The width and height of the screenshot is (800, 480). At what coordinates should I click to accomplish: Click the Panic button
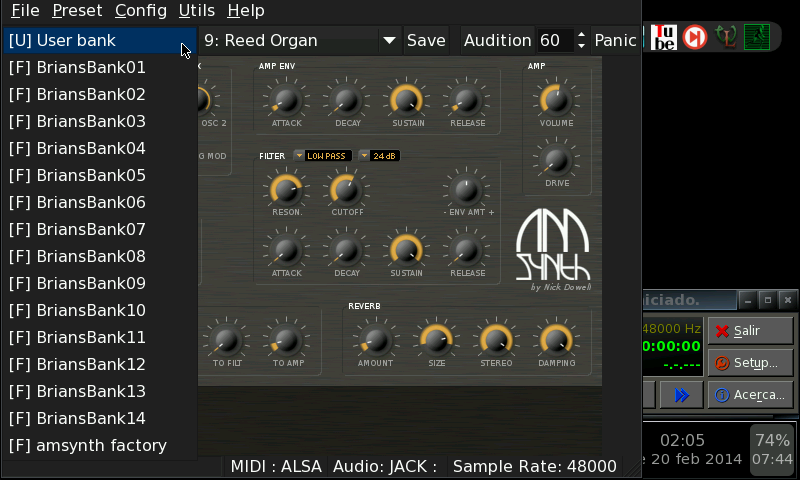615,40
